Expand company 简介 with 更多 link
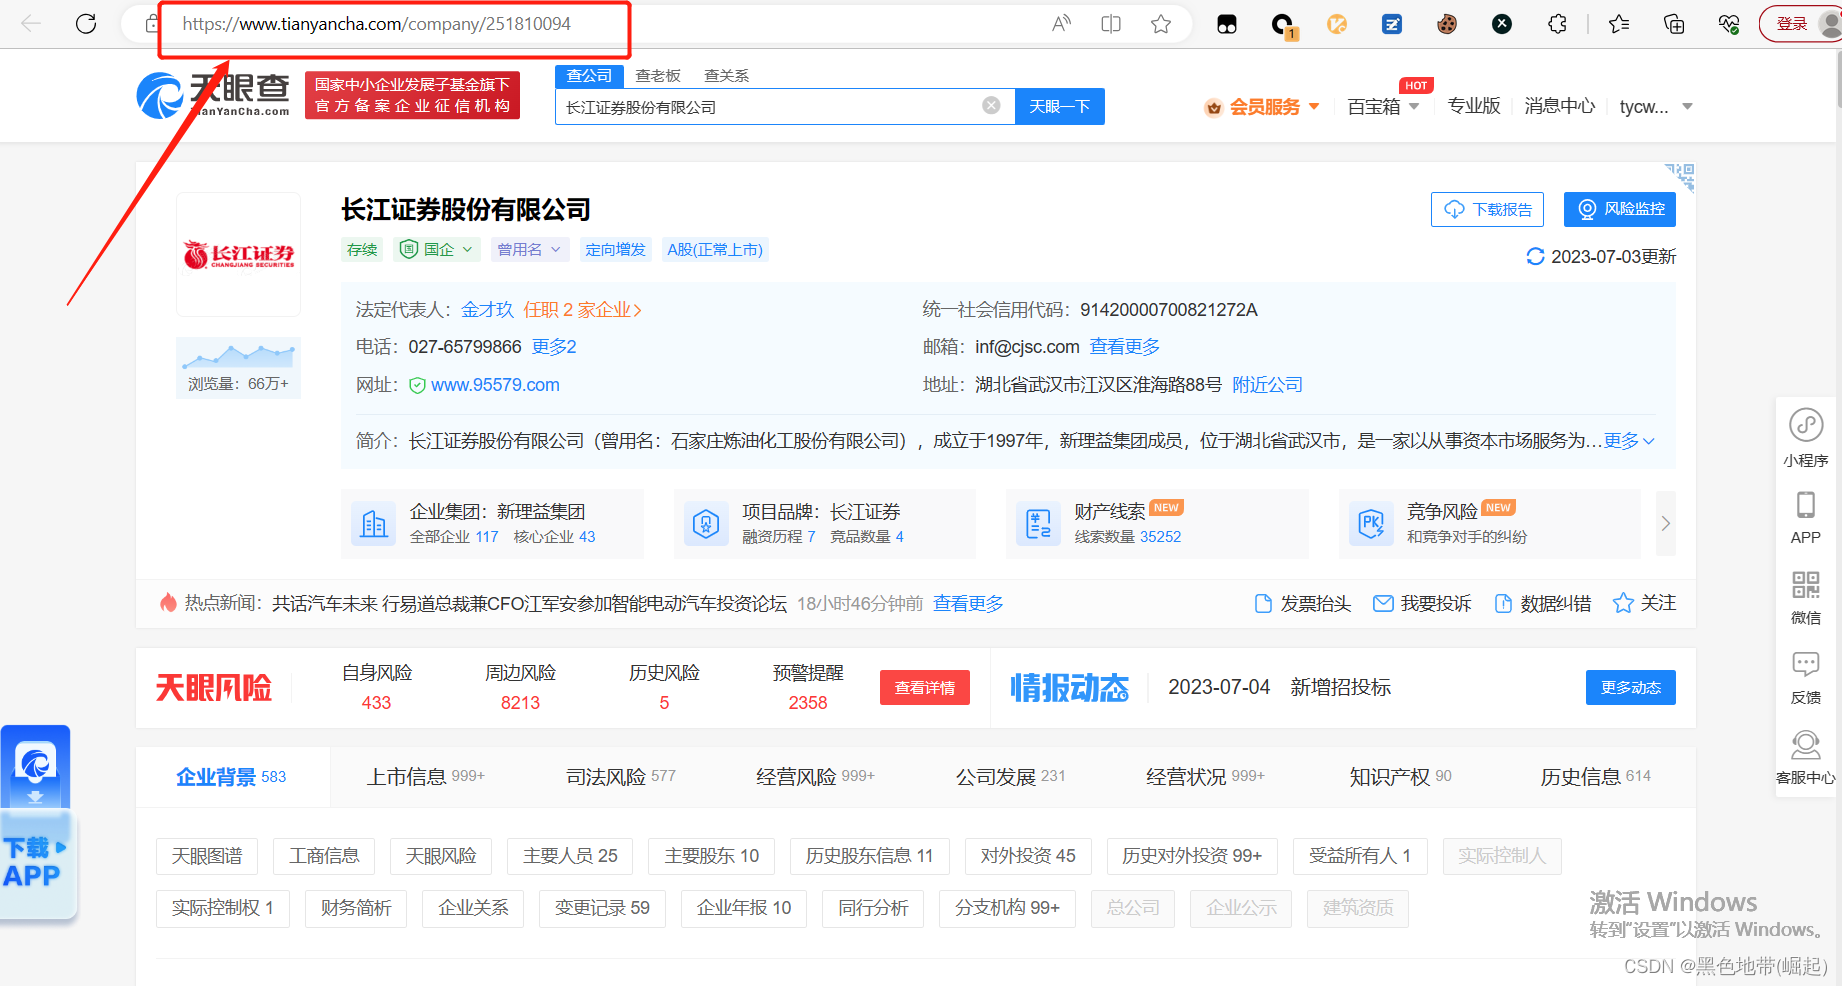Viewport: 1842px width, 986px height. 1629,441
